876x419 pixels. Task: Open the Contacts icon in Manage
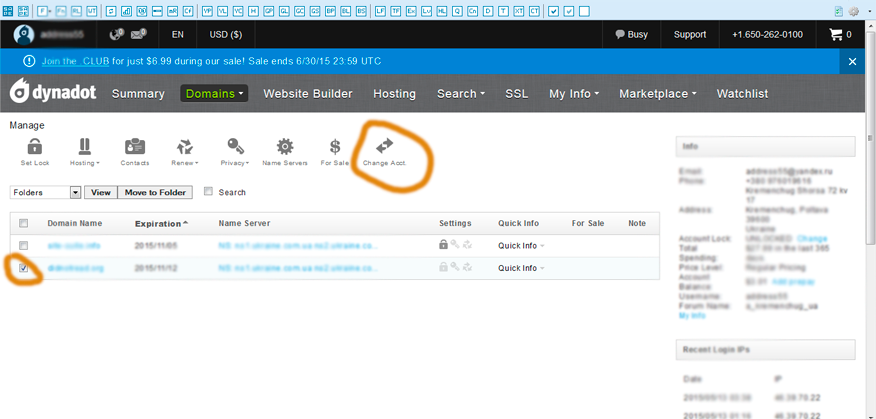tap(135, 147)
